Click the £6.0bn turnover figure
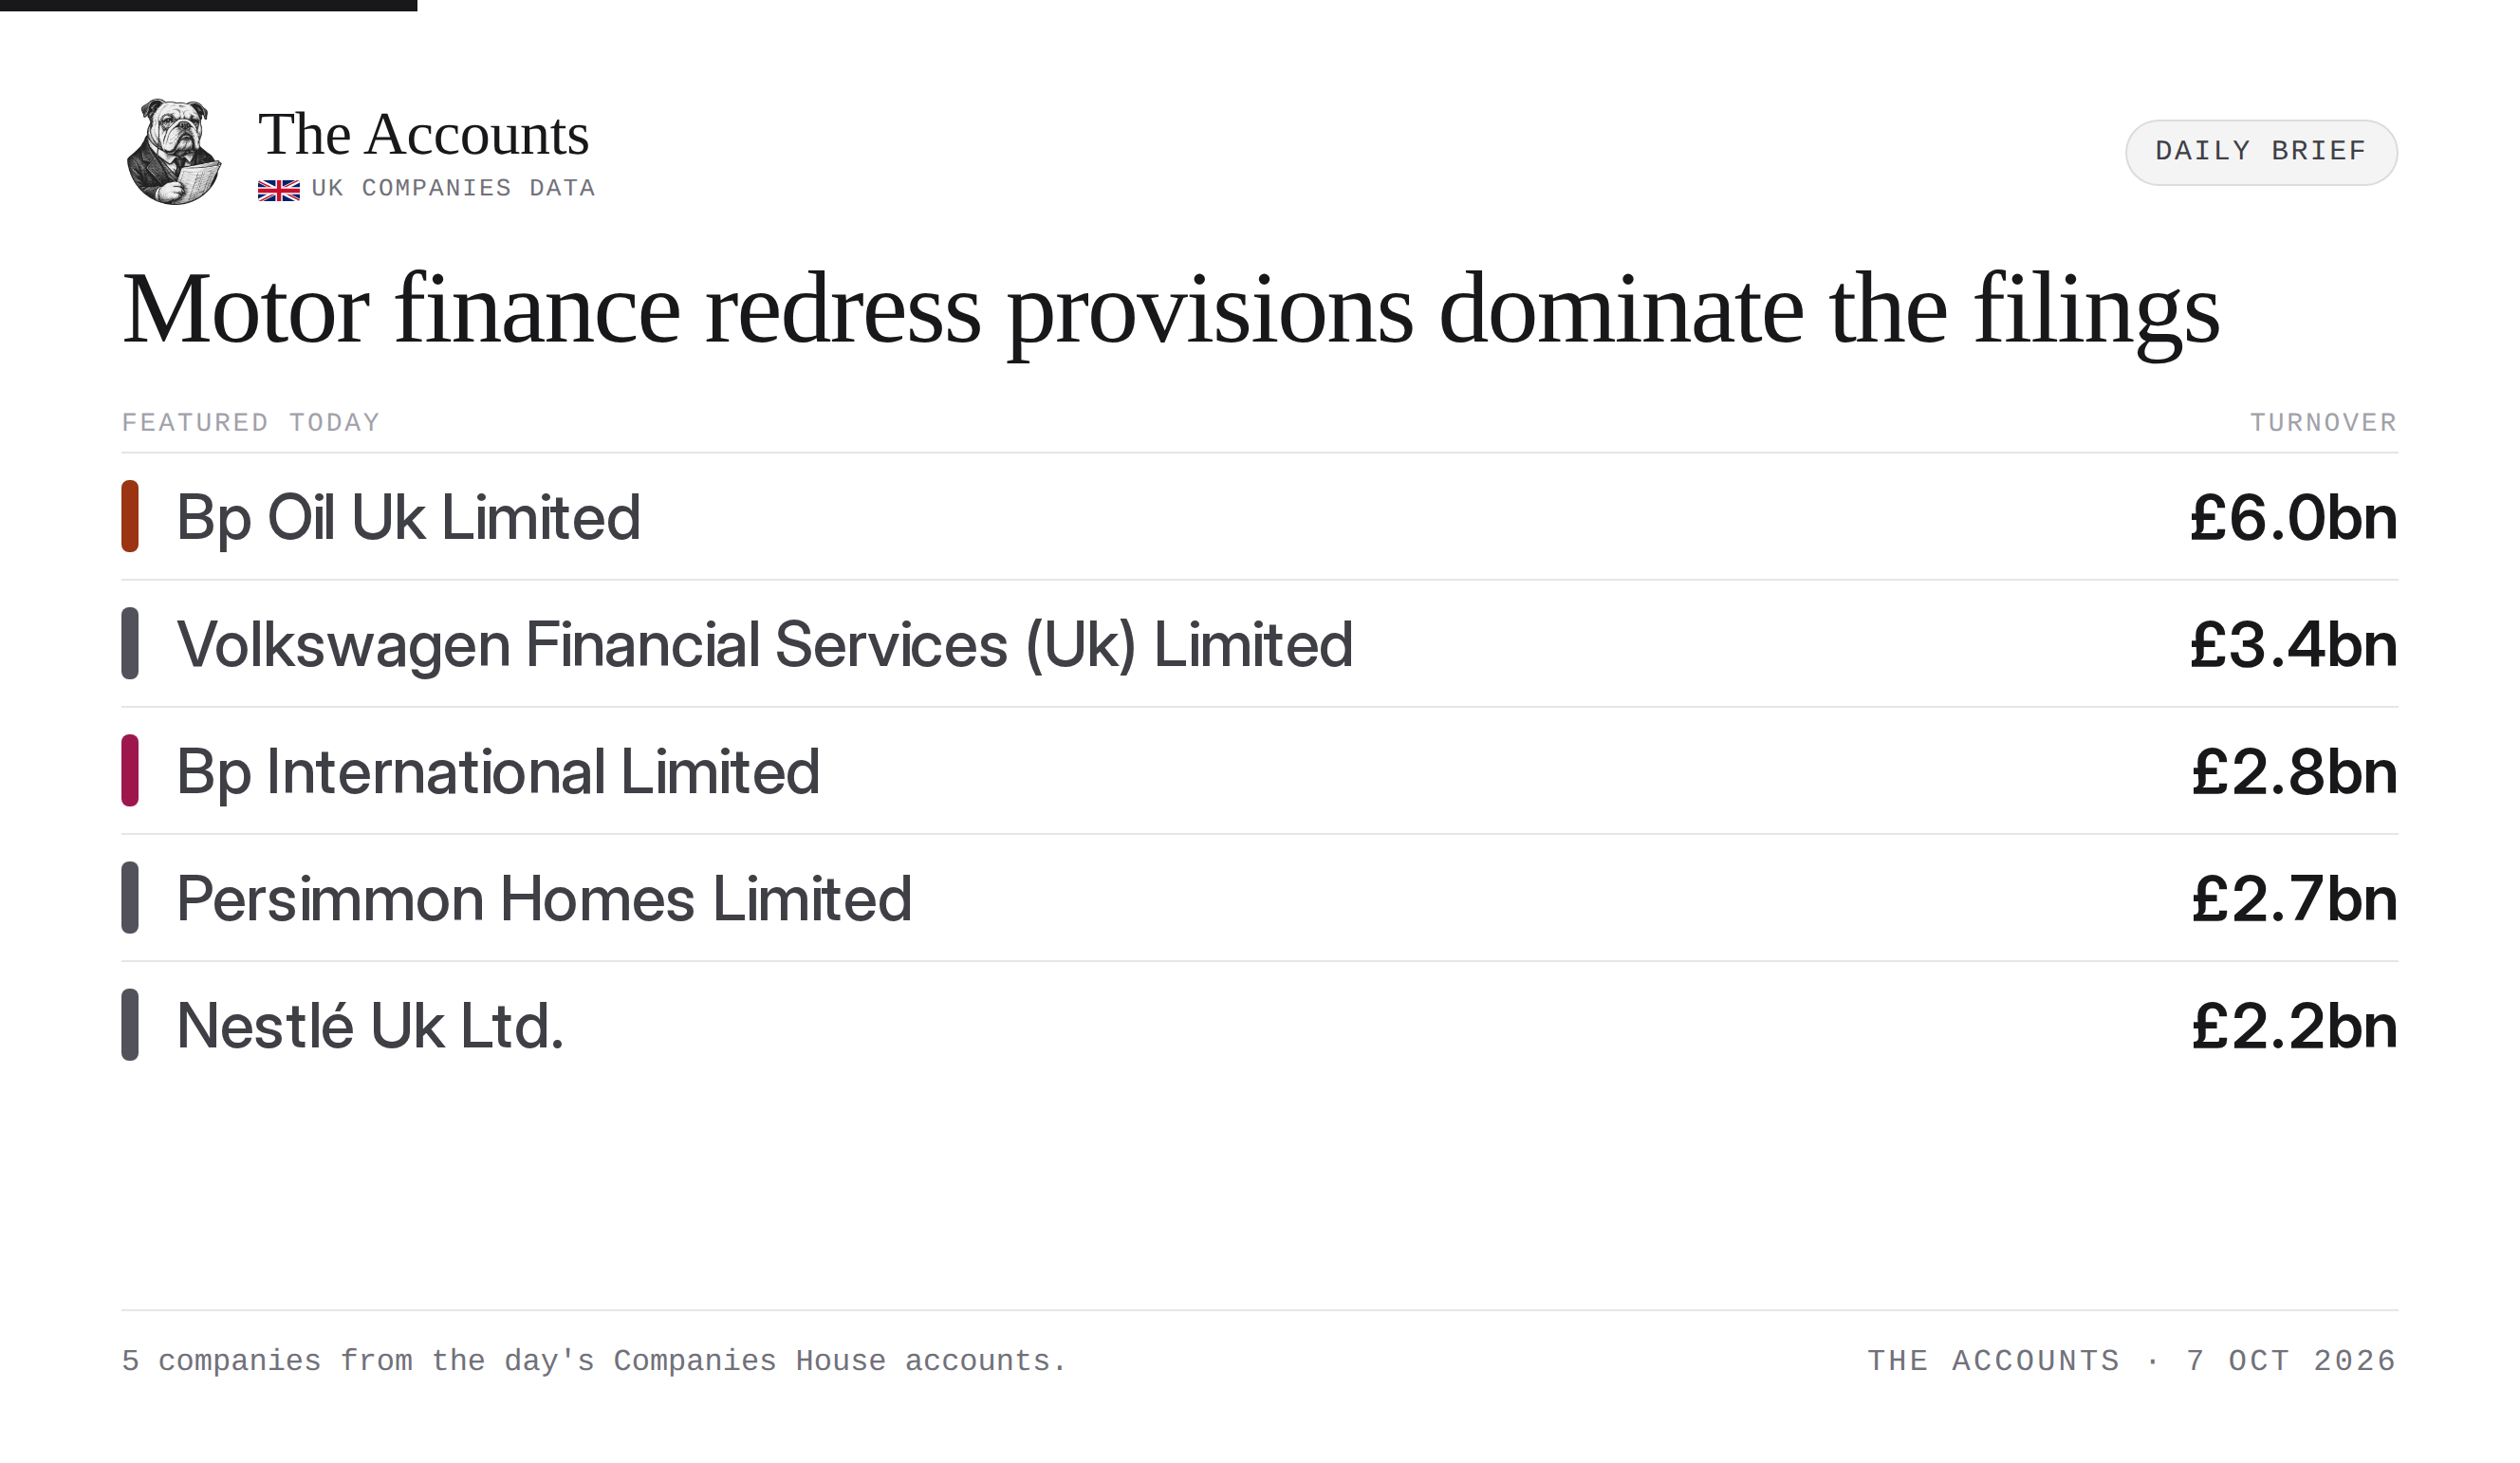The width and height of the screenshot is (2520, 1463). pyautogui.click(x=2293, y=518)
